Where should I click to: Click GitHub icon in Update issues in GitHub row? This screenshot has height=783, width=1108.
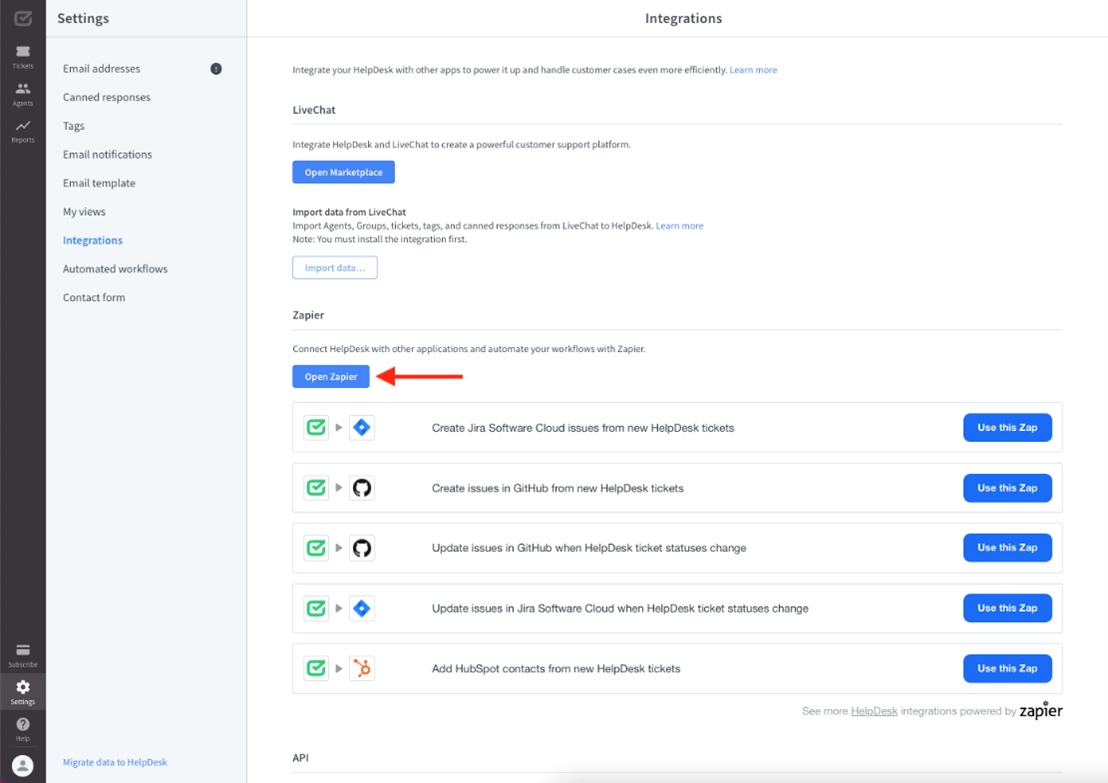362,548
